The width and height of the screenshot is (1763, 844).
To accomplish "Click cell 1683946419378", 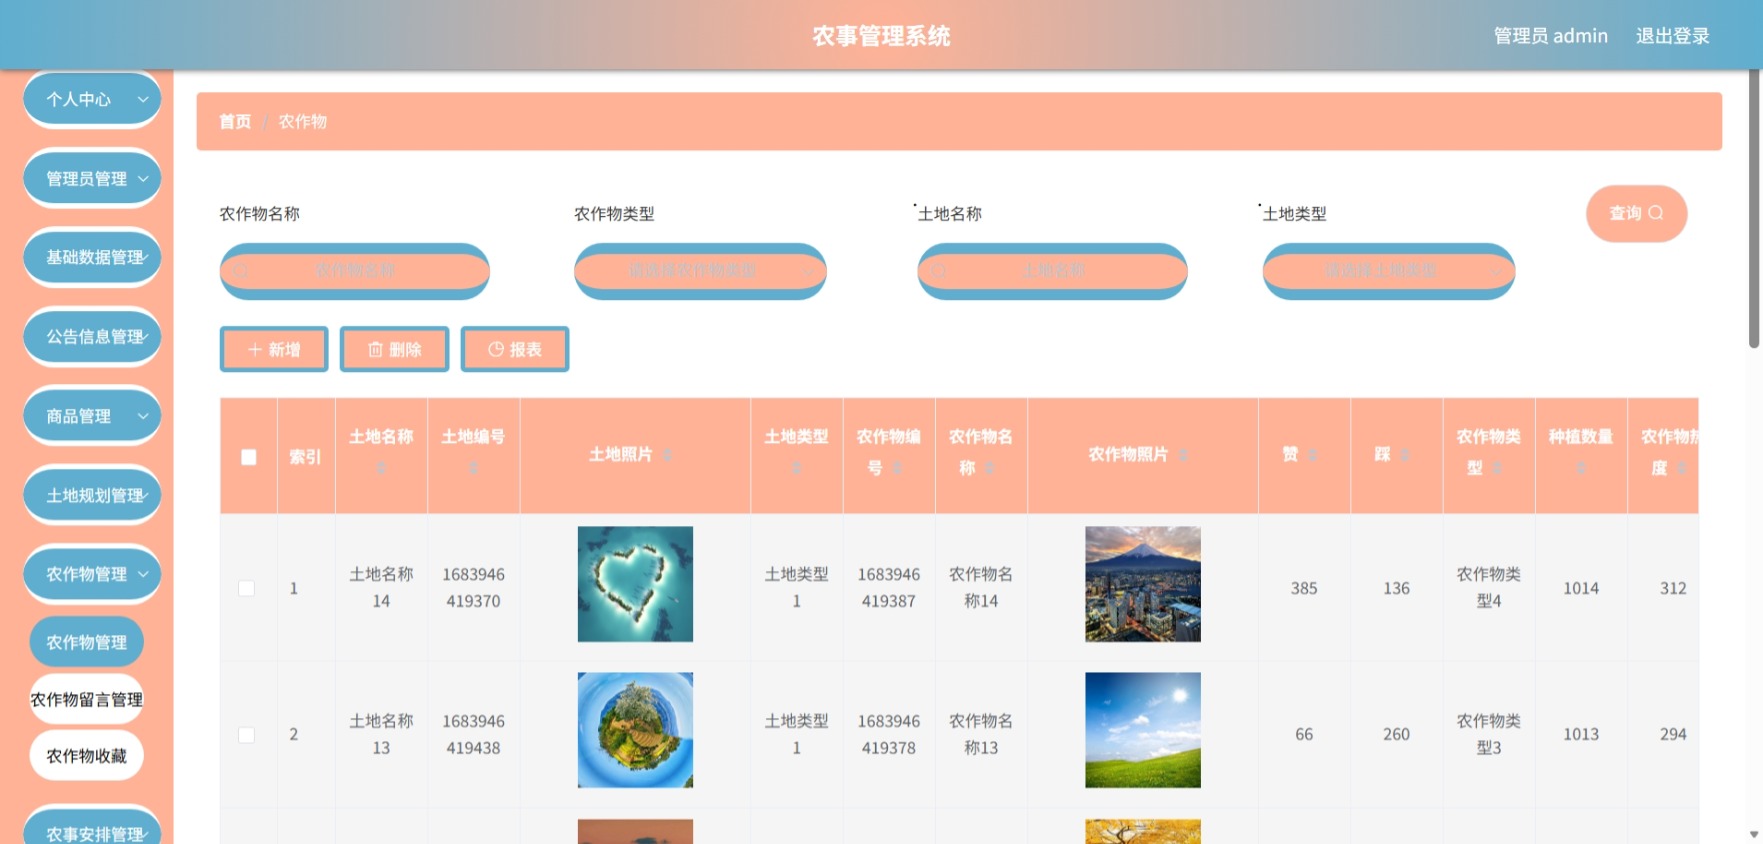I will click(x=889, y=734).
